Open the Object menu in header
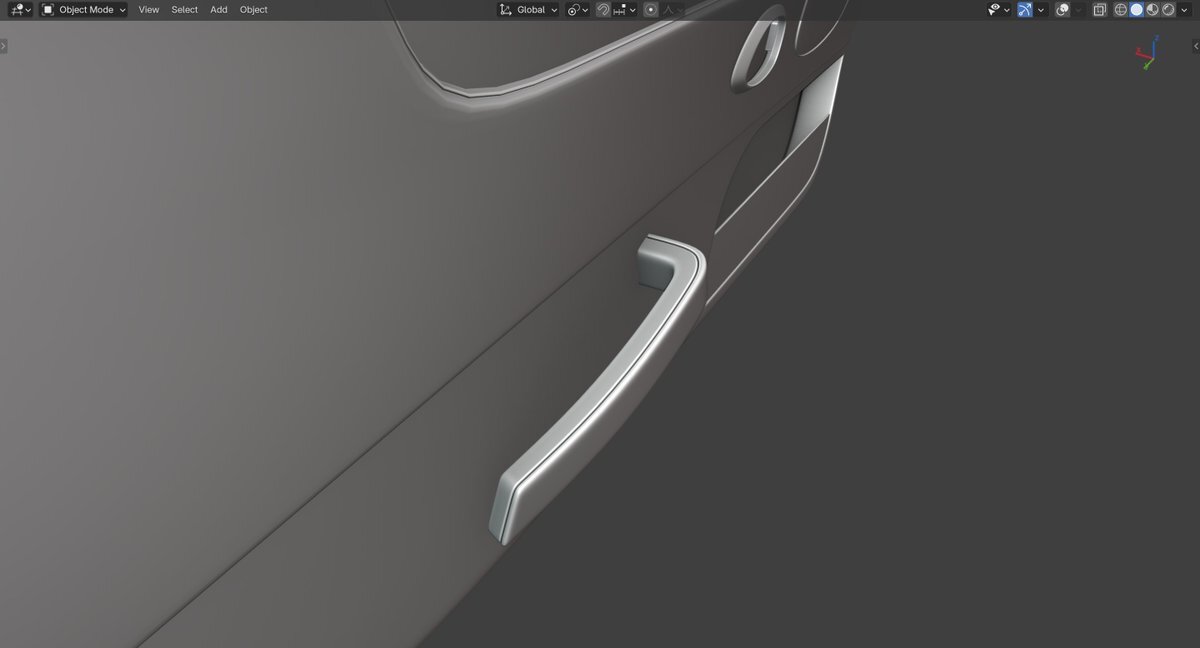Screen dimensions: 1200x648 point(254,10)
